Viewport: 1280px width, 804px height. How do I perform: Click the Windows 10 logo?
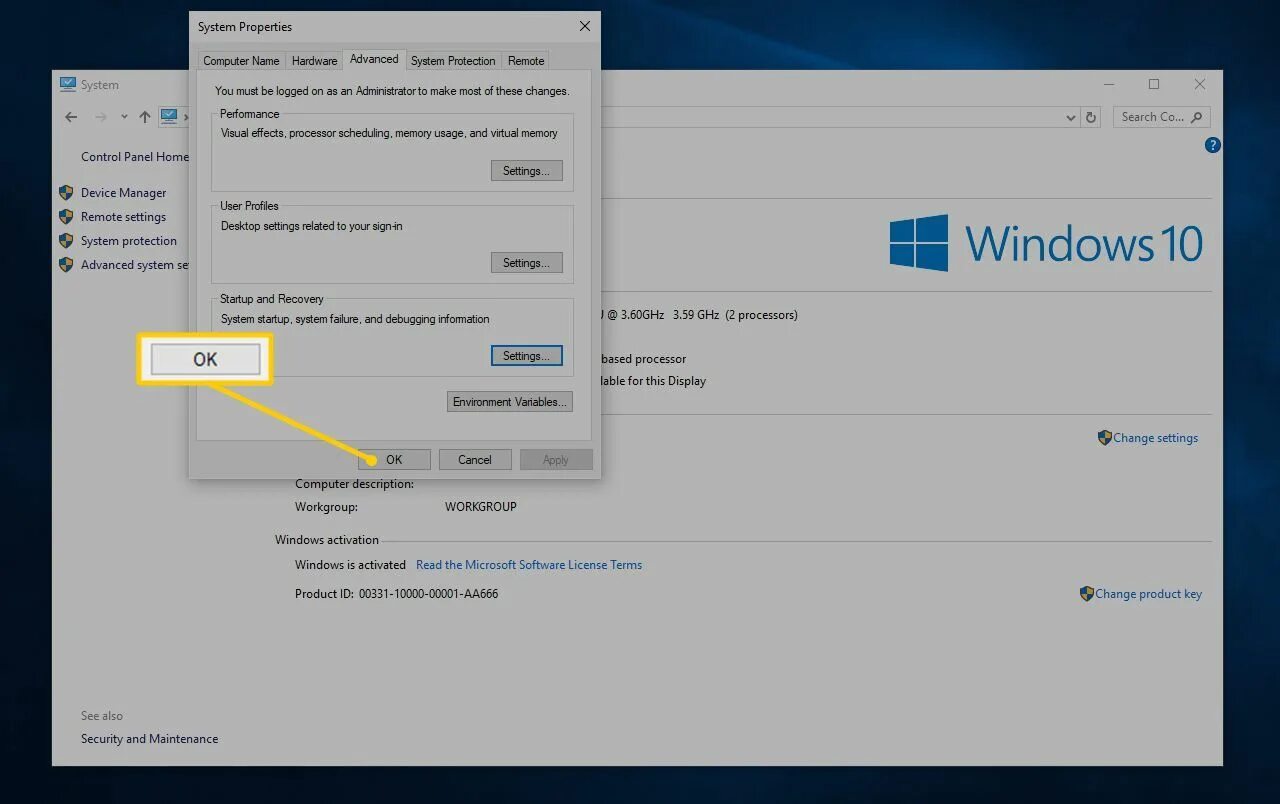tap(1046, 243)
